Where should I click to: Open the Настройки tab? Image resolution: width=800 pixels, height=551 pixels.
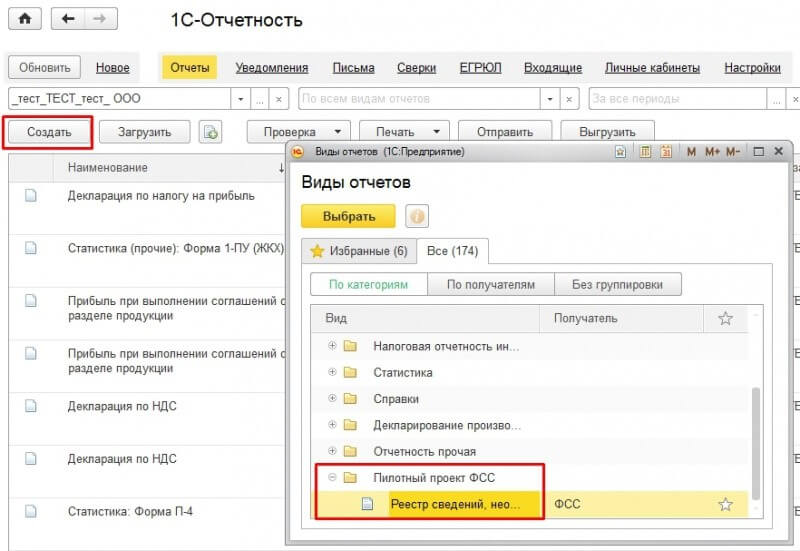coord(753,68)
